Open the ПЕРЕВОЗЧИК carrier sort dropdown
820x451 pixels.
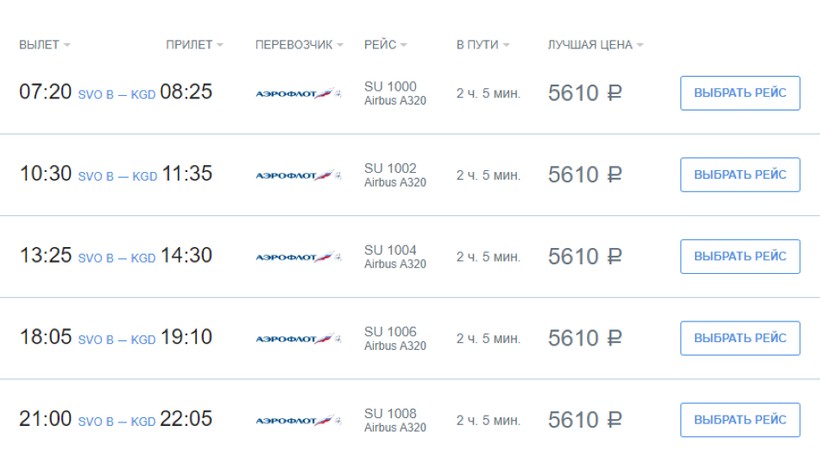(299, 45)
